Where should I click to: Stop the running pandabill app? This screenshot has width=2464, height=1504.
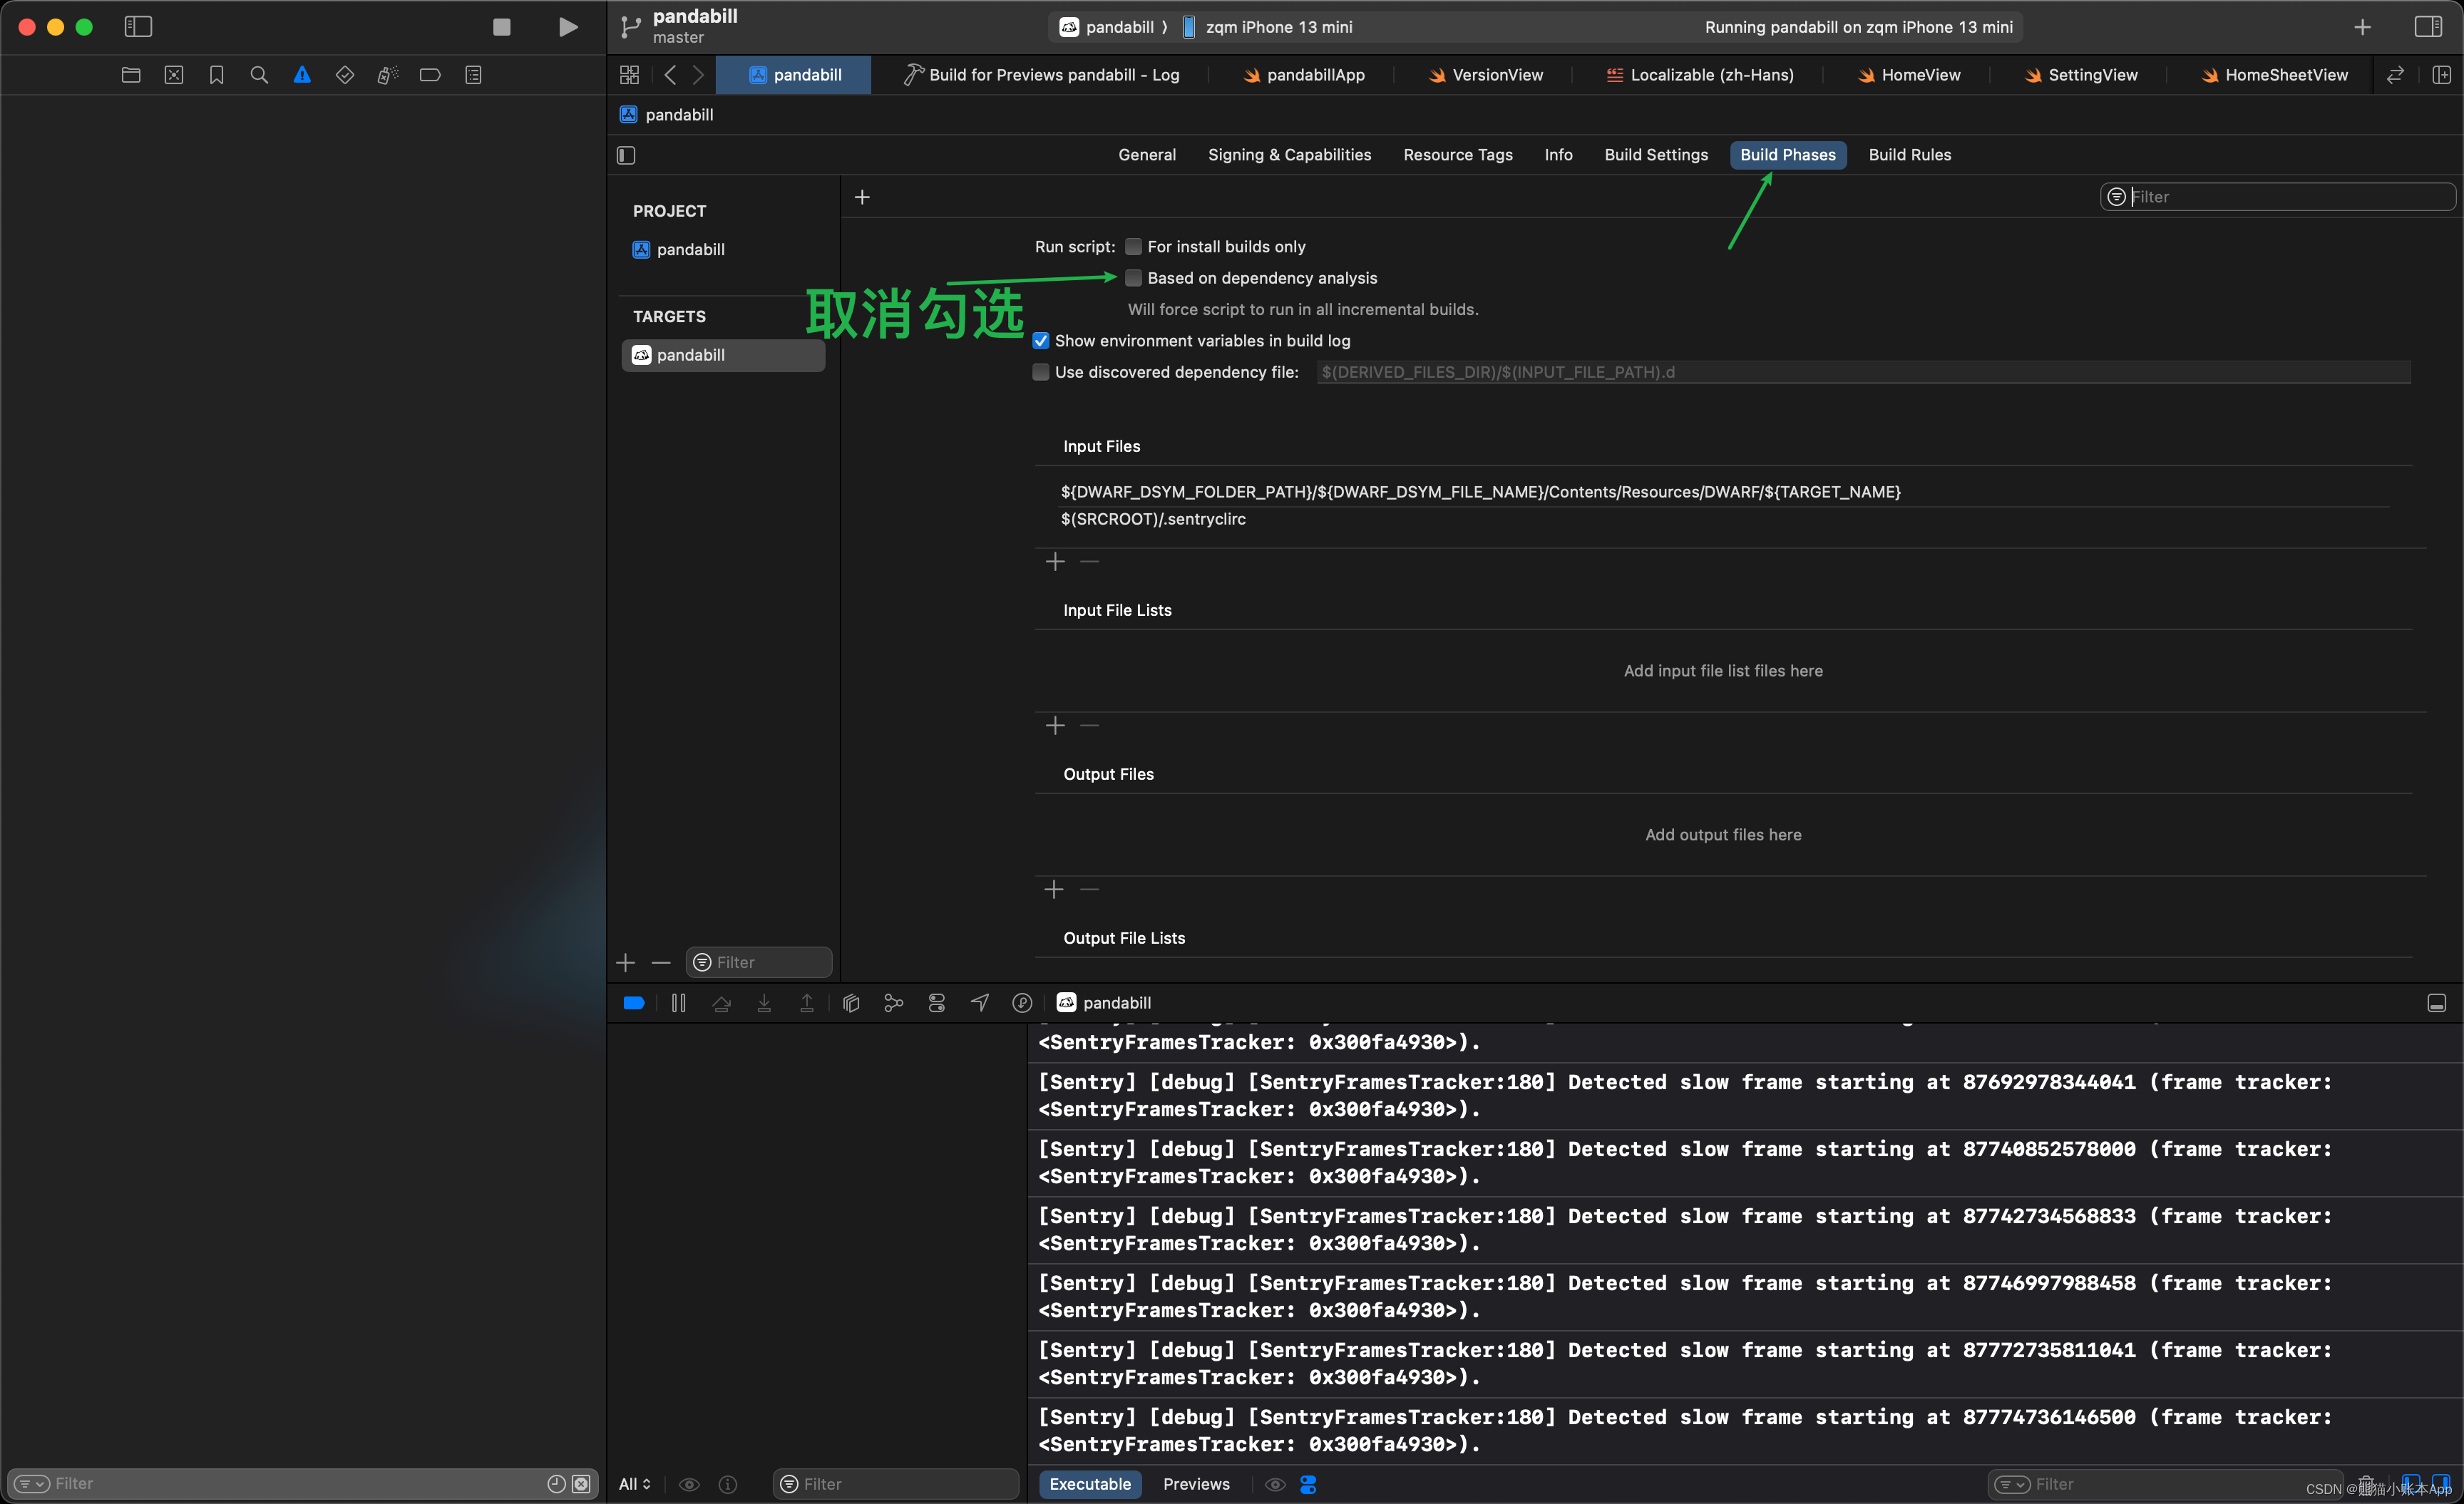pos(502,27)
